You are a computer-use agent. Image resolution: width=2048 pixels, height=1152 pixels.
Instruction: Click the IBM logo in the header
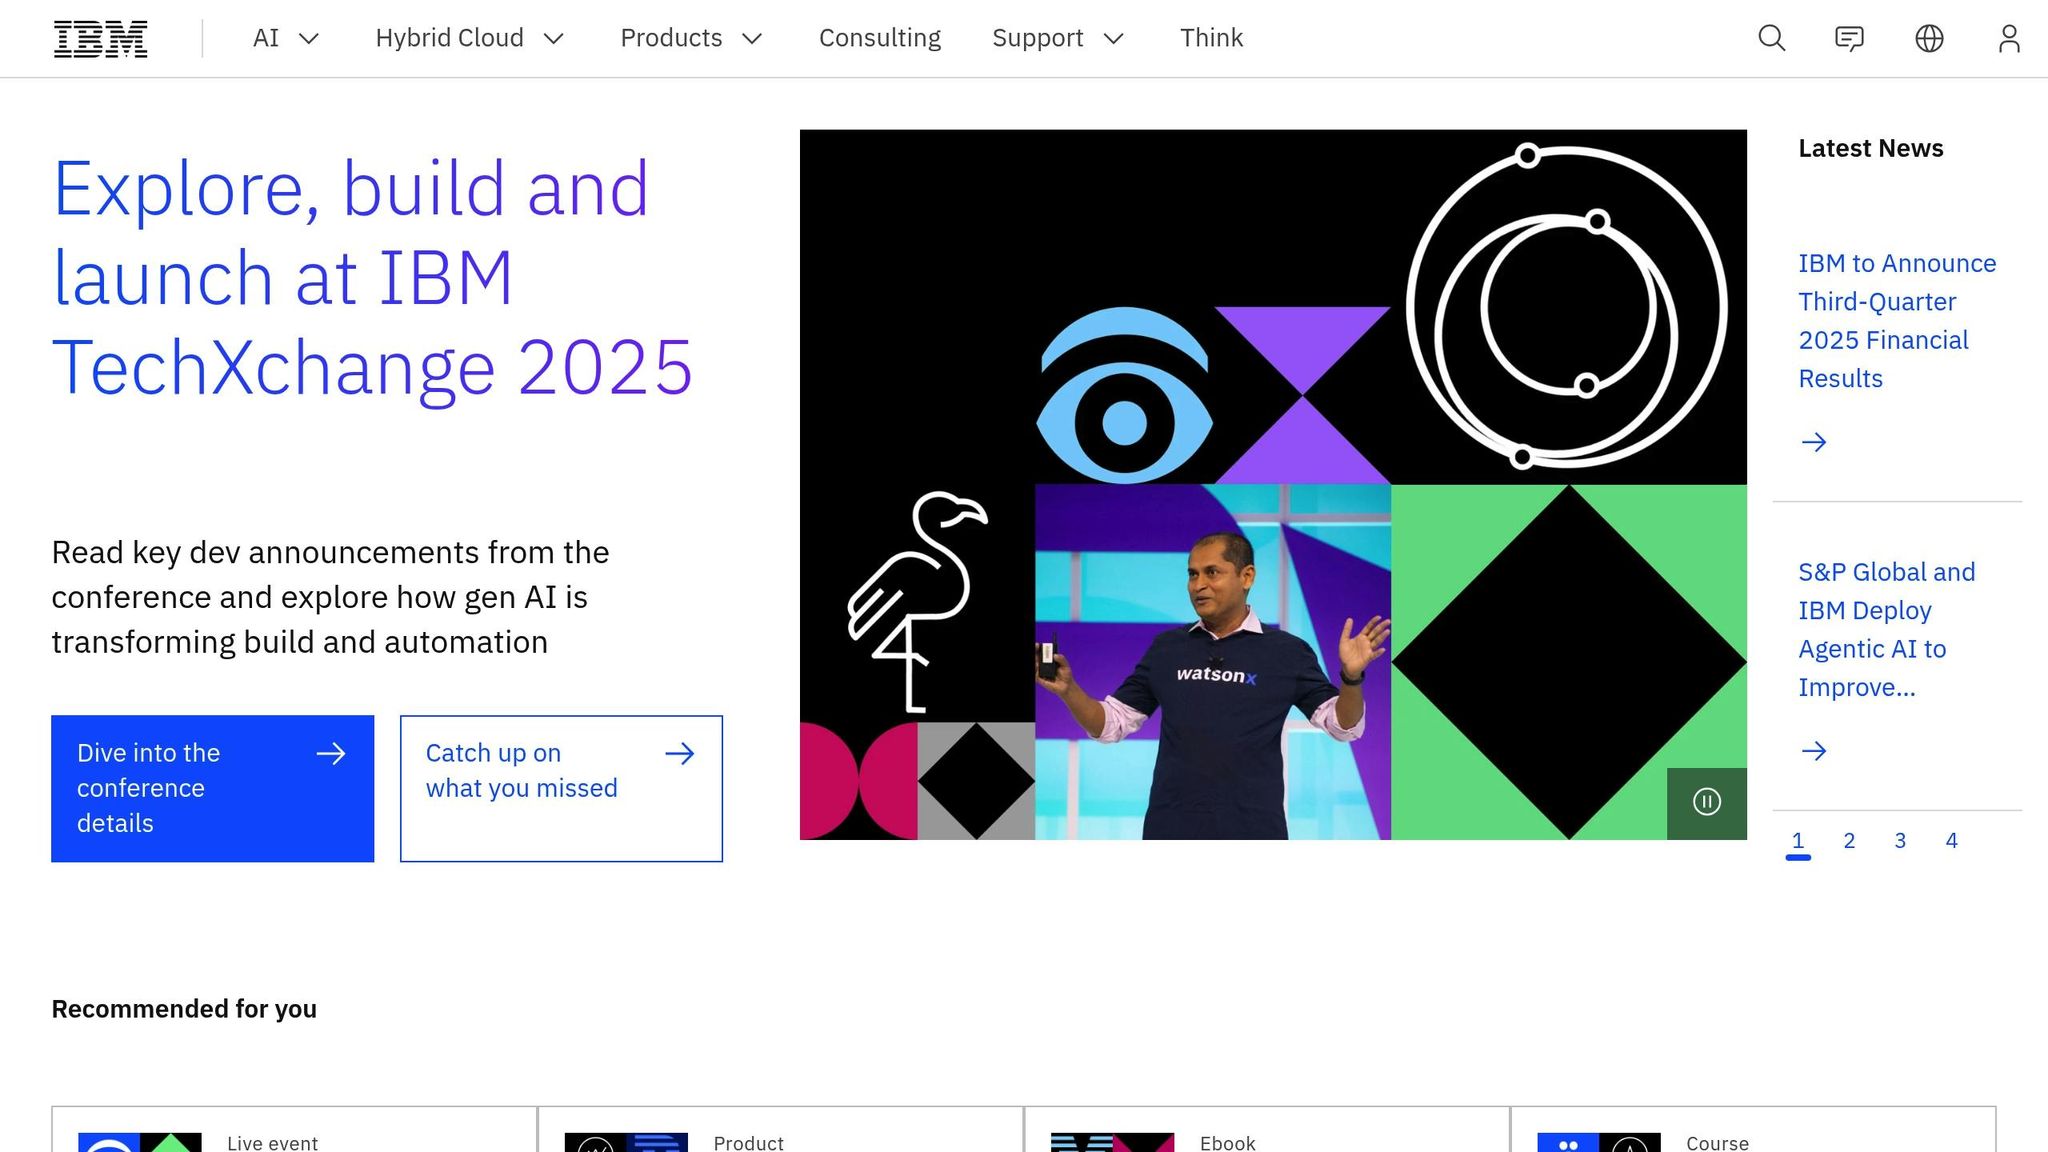100,38
